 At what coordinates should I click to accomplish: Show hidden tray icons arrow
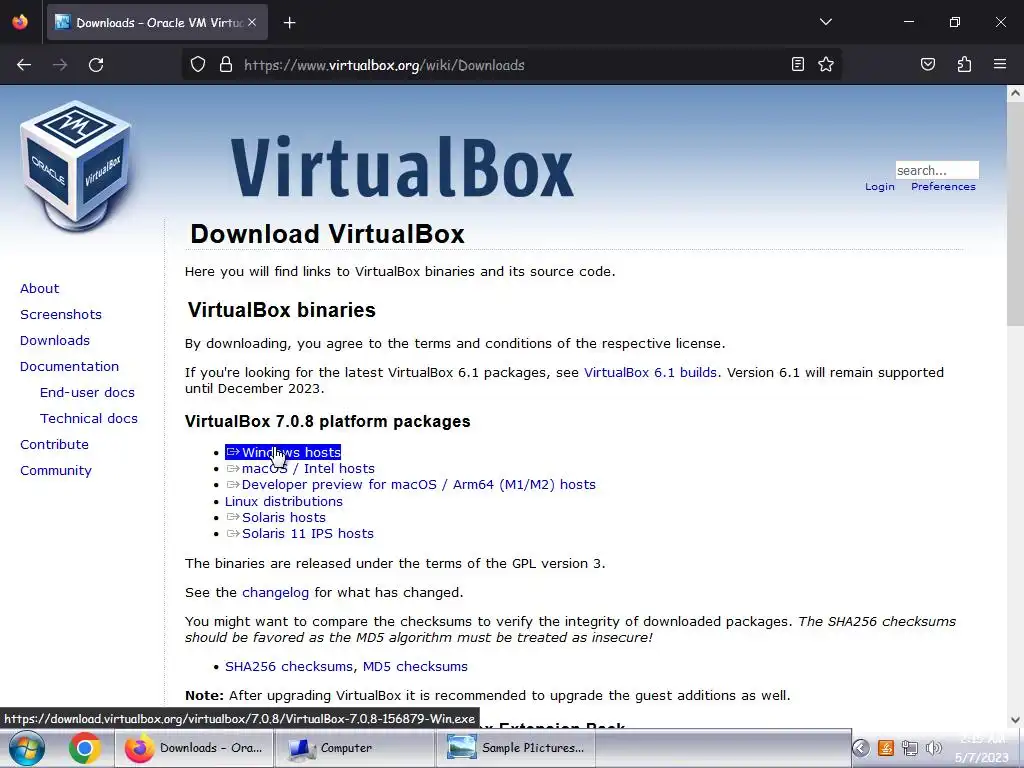pyautogui.click(x=861, y=748)
